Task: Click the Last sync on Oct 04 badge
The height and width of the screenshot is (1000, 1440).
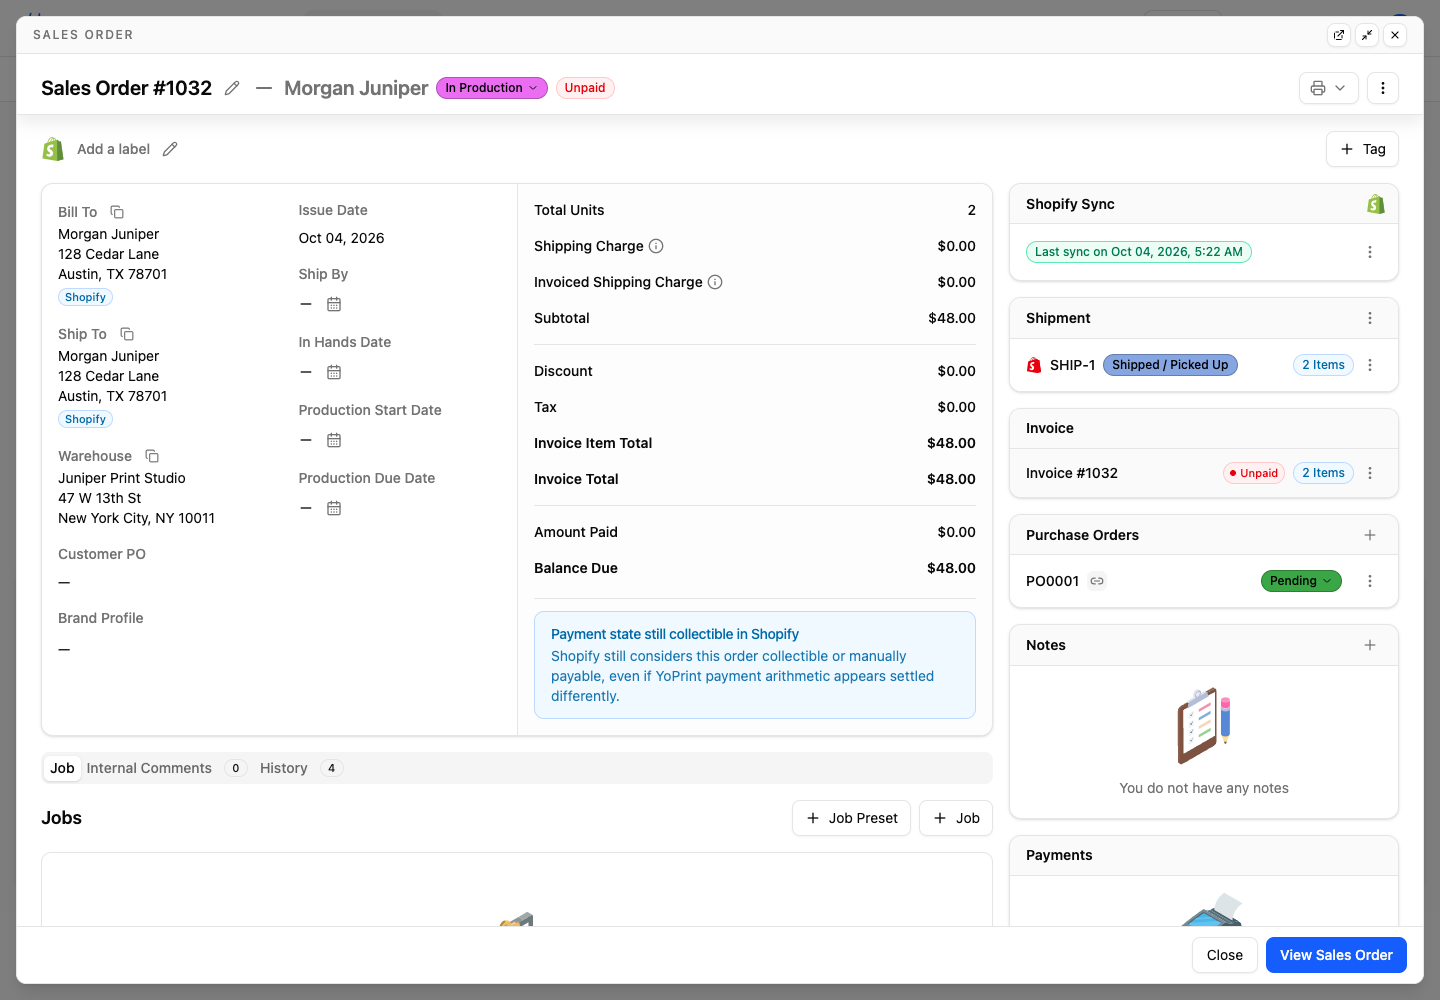Action: 1139,252
